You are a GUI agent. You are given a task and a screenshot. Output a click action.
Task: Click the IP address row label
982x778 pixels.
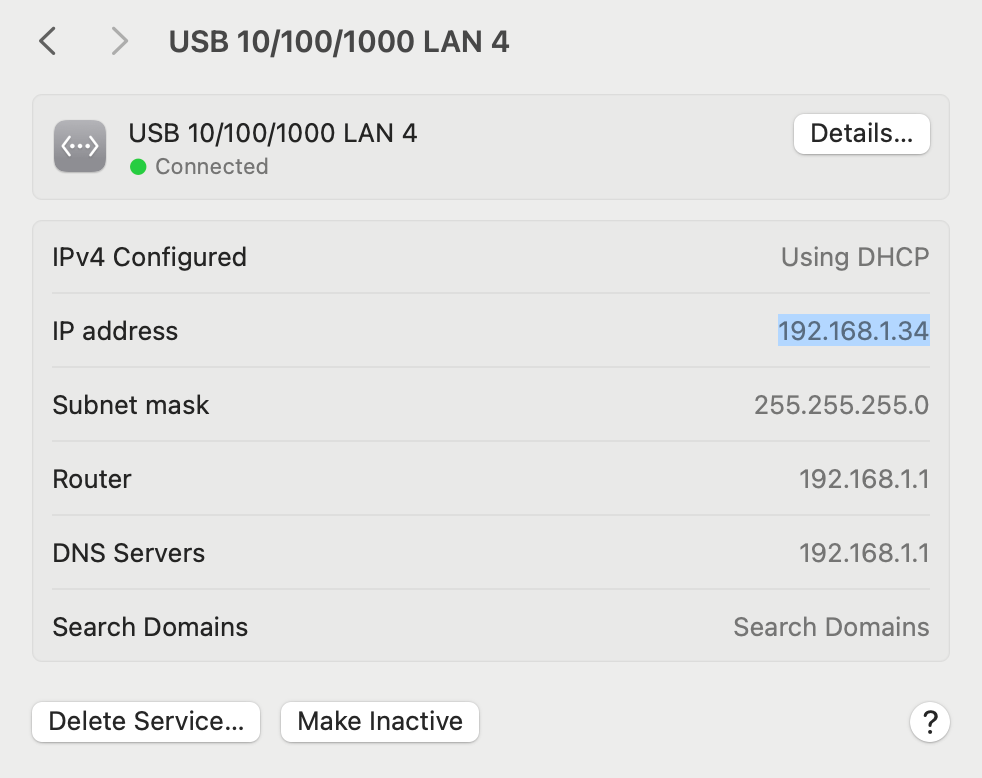tap(115, 331)
